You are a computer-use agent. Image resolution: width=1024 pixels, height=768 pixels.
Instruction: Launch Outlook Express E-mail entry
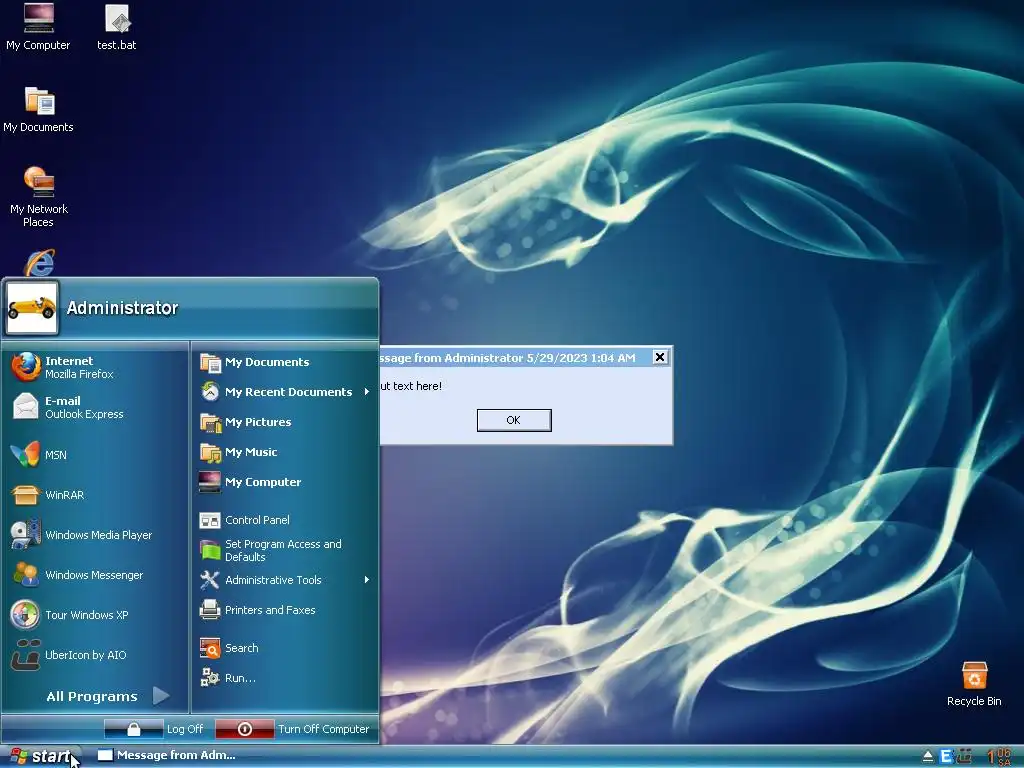click(x=96, y=407)
